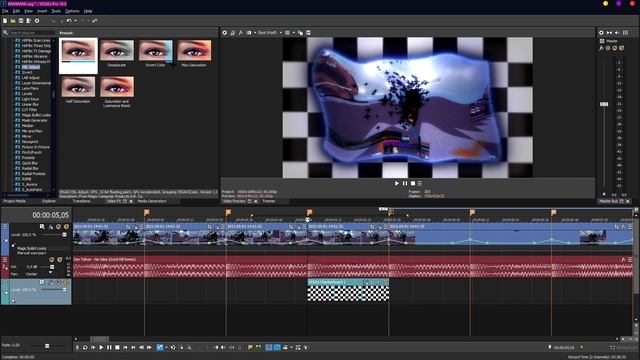Image resolution: width=640 pixels, height=360 pixels.
Task: Open the overlays dropdown arrow
Action: tap(293, 33)
